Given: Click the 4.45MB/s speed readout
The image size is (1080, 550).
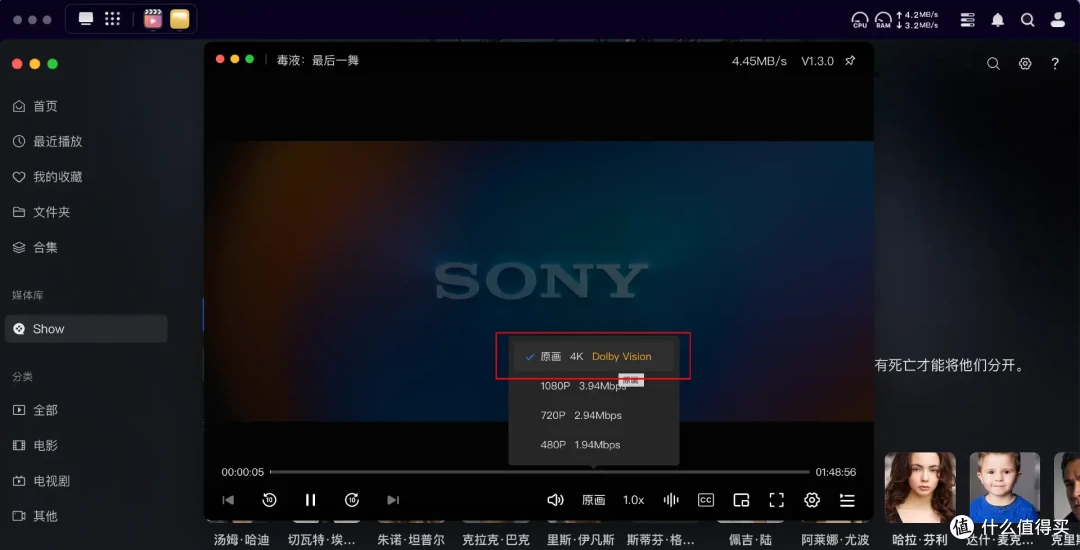Looking at the screenshot, I should pos(759,61).
